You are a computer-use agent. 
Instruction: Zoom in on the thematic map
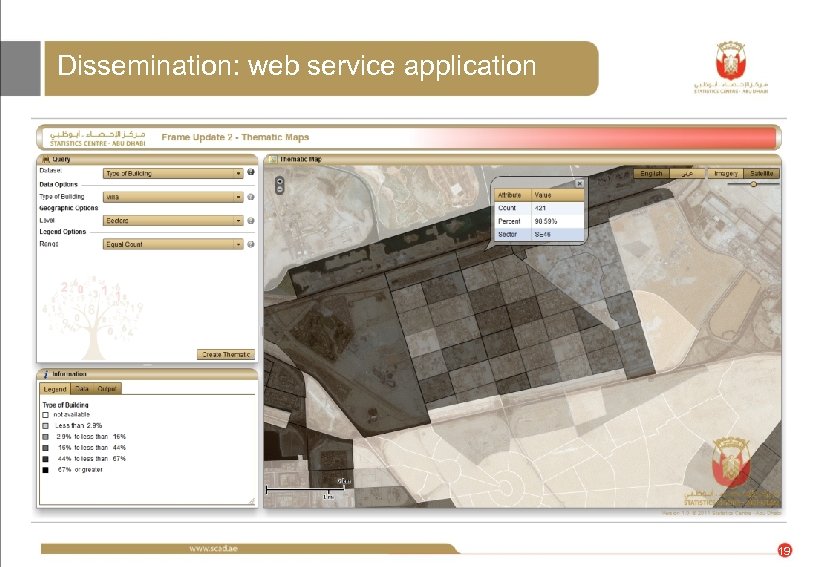tap(280, 181)
